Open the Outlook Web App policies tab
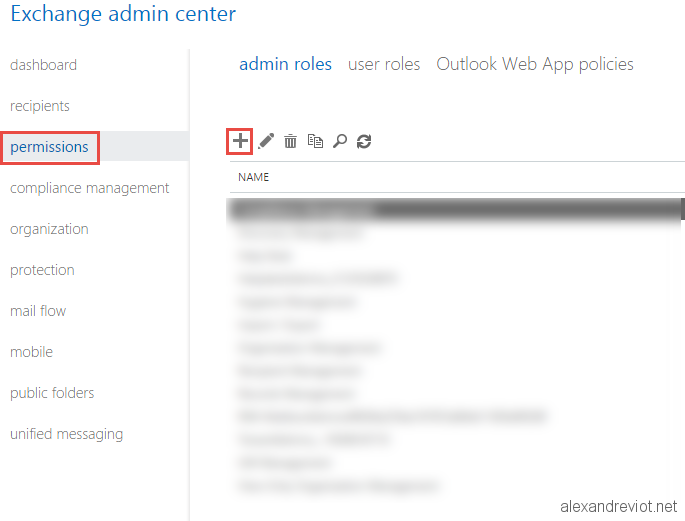 click(535, 64)
